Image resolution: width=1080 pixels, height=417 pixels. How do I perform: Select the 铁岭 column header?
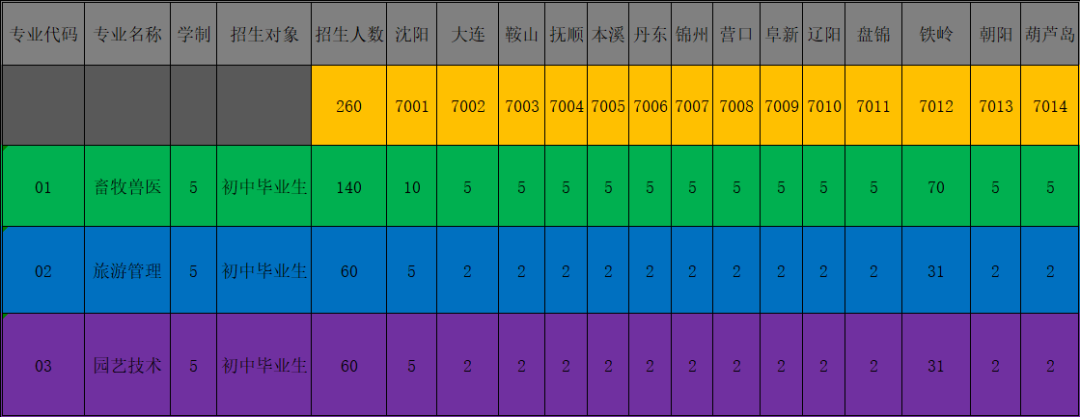pos(935,34)
